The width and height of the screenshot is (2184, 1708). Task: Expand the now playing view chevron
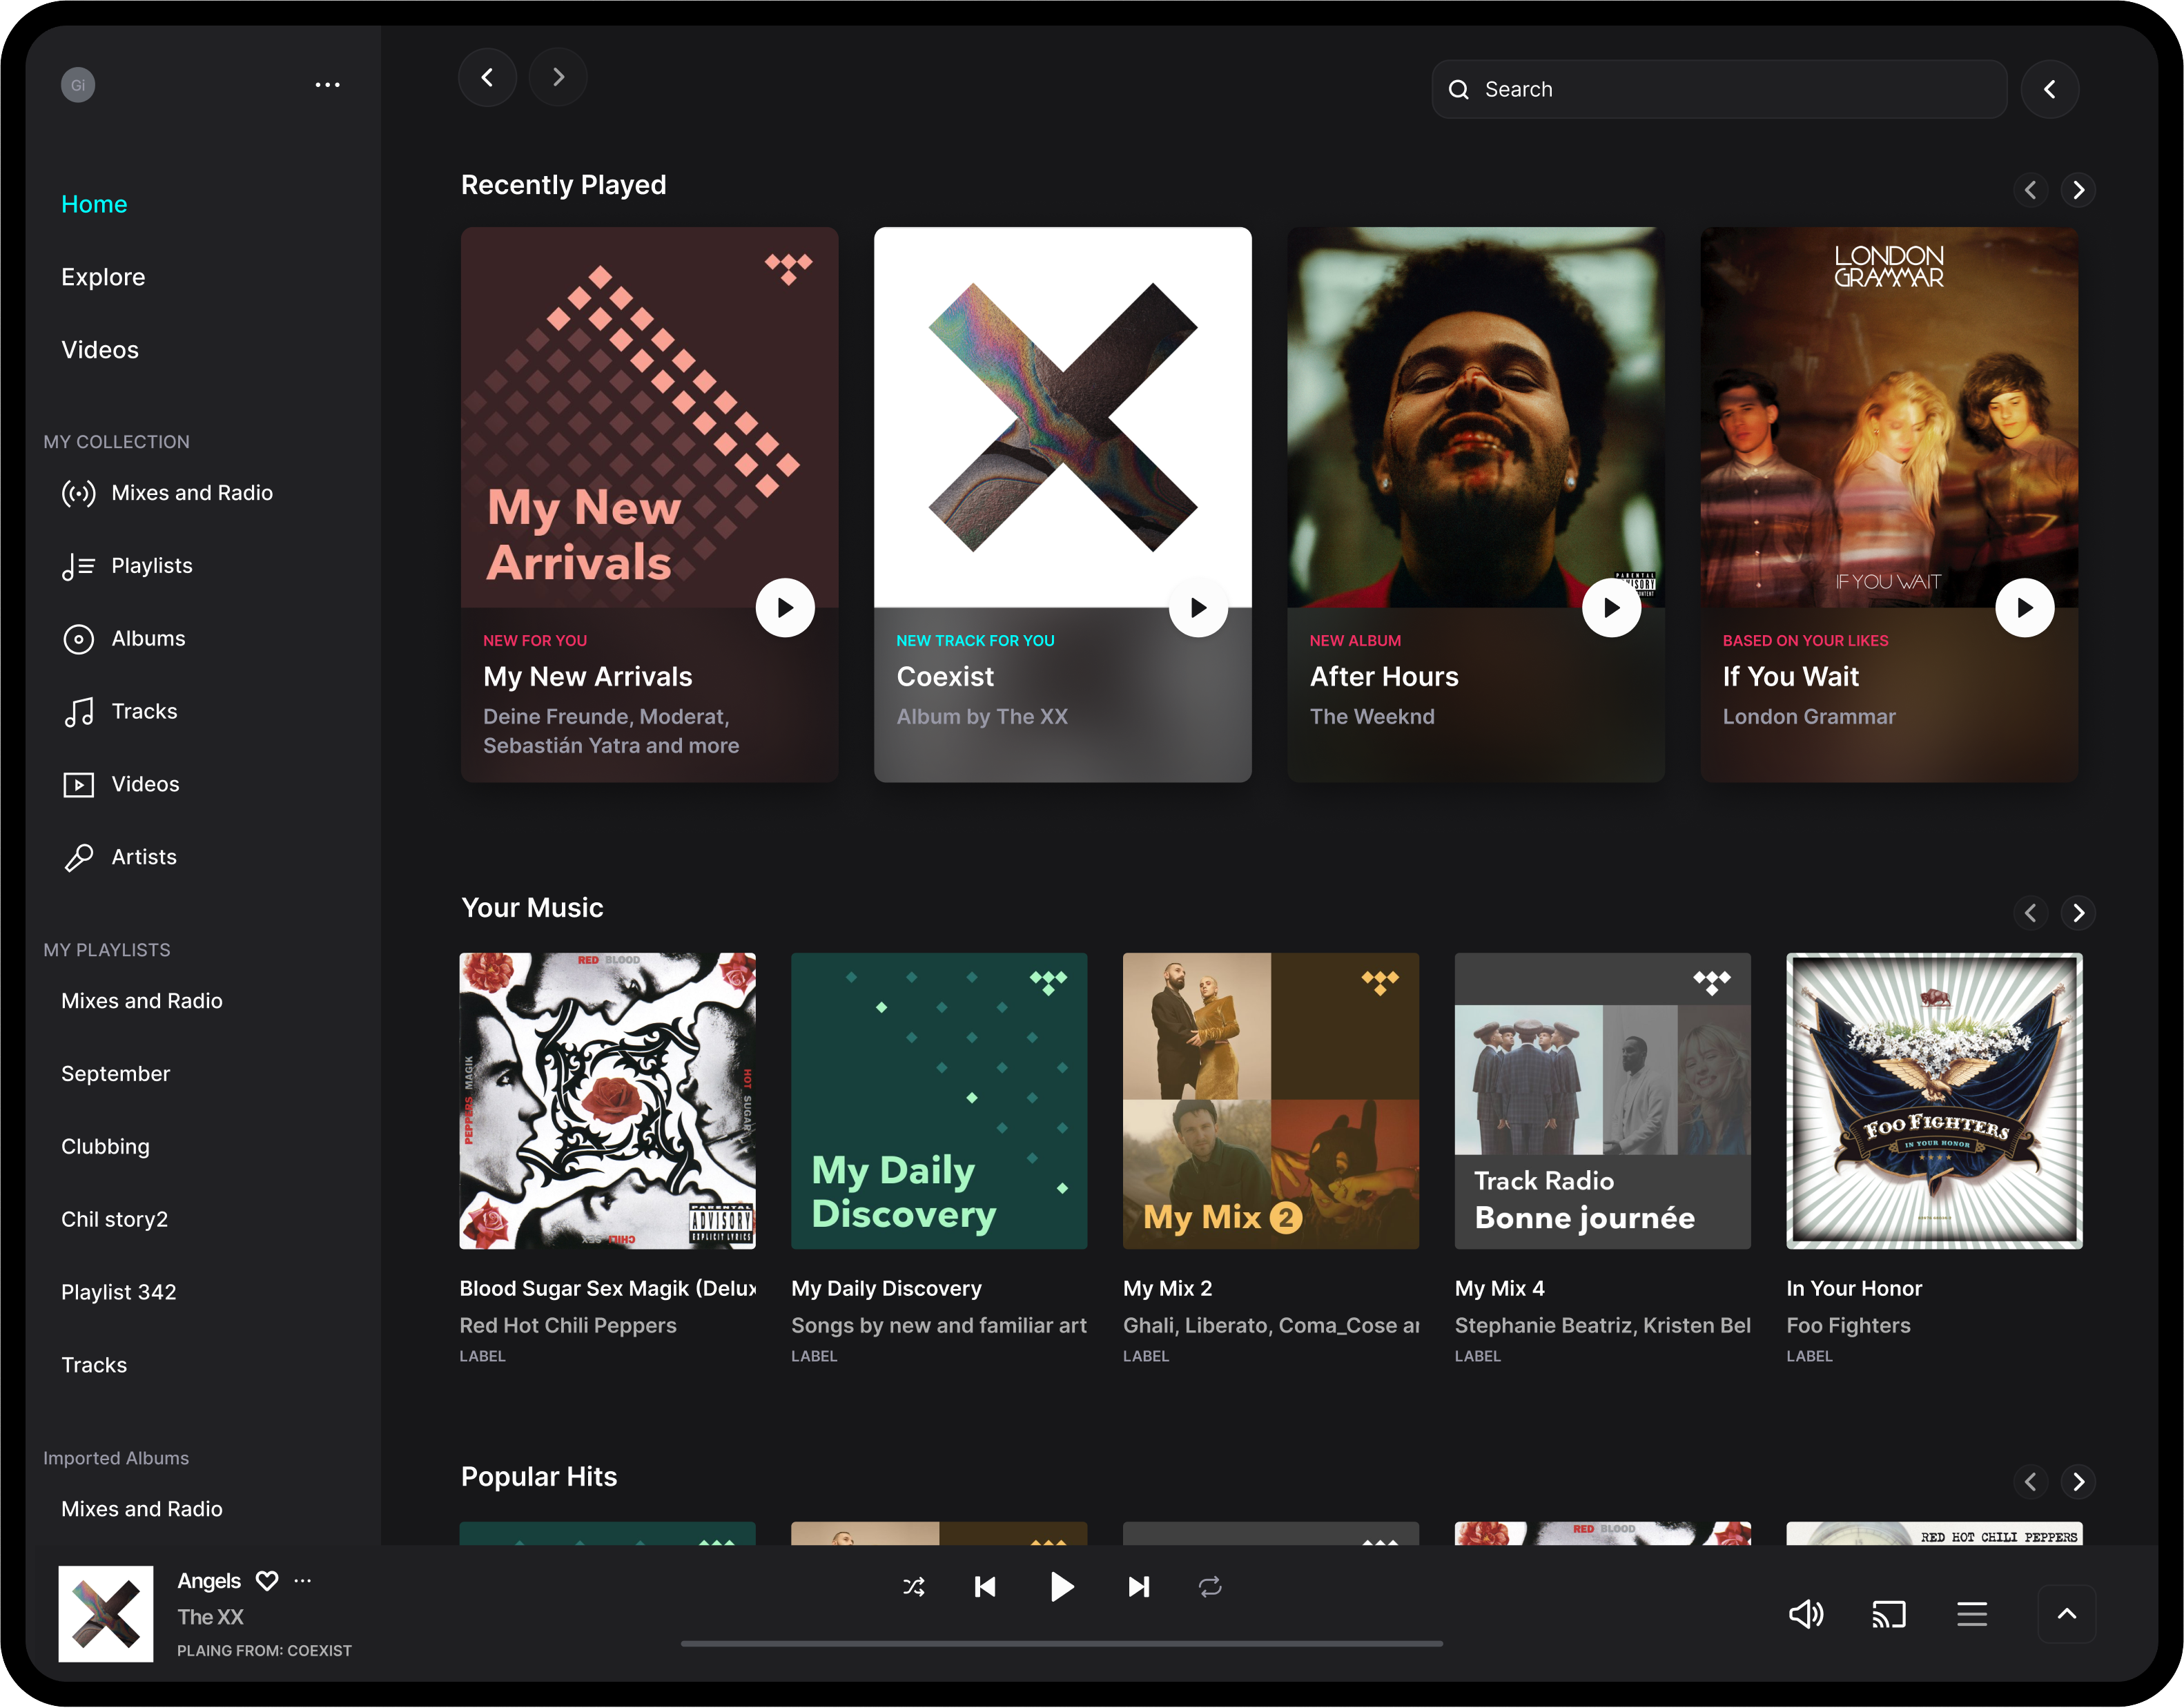tap(2066, 1613)
